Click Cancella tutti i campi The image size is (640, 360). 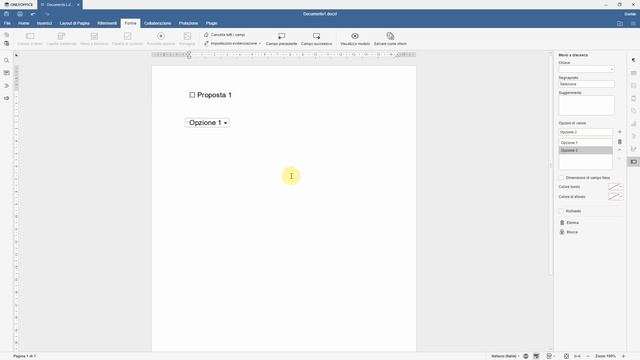click(x=224, y=35)
